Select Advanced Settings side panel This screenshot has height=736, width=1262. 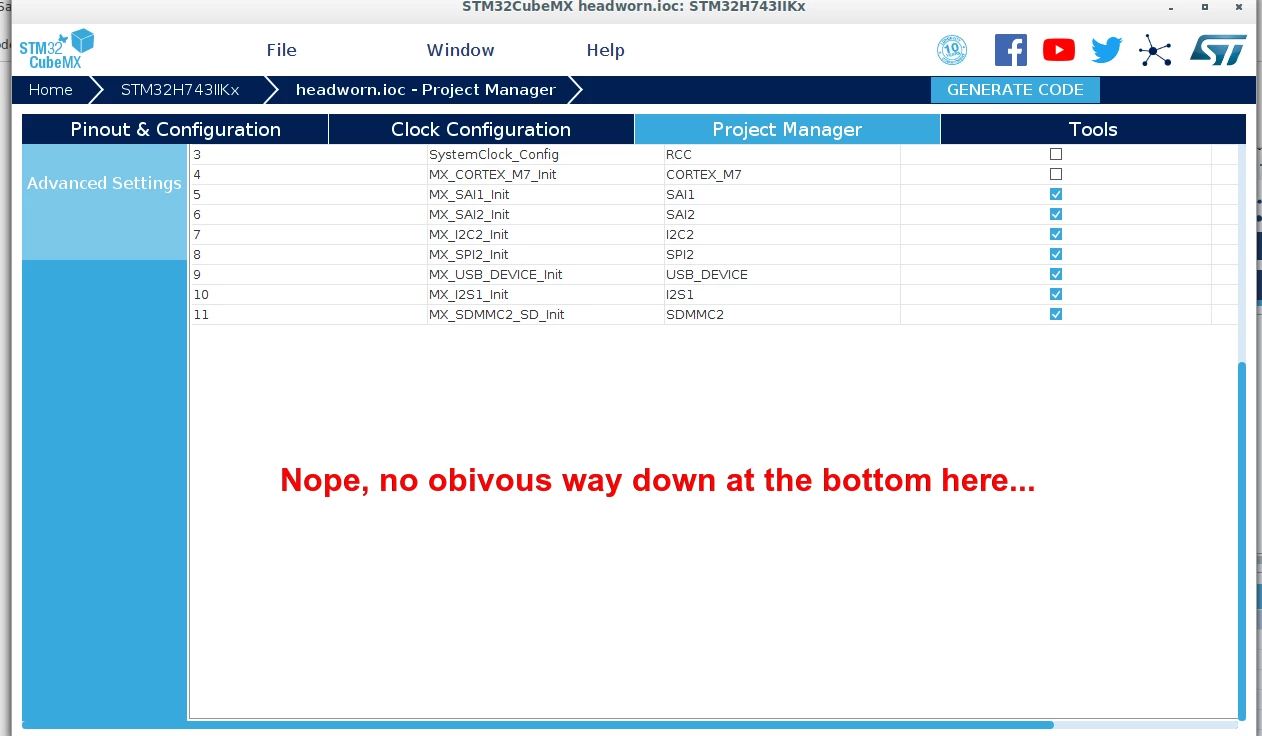(x=104, y=183)
